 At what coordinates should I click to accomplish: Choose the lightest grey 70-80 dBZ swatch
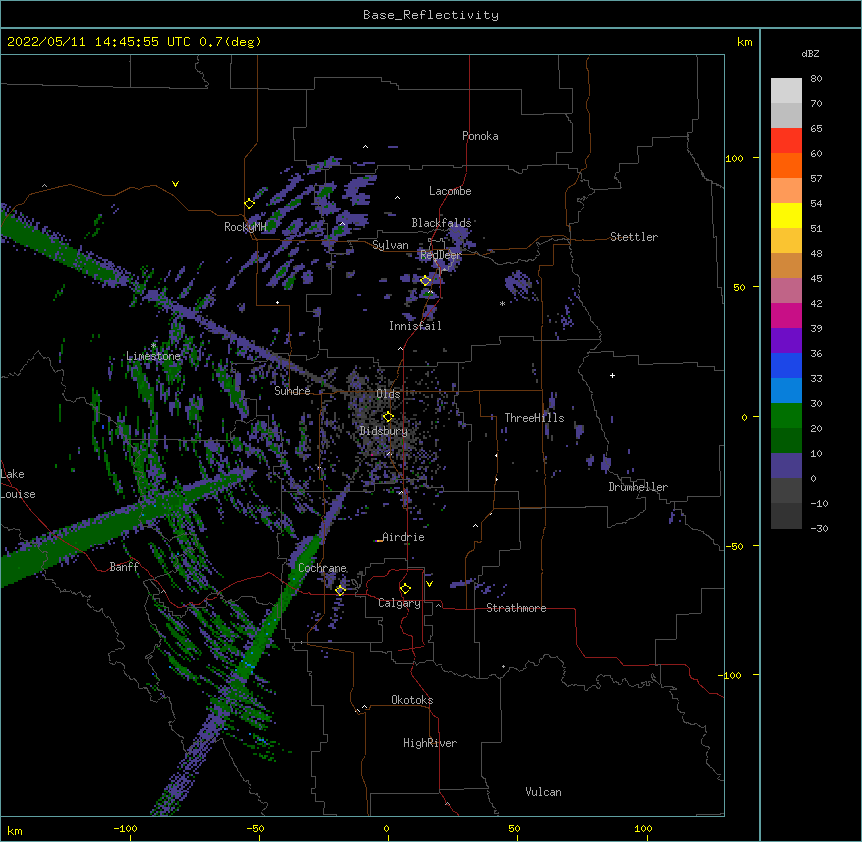pos(786,91)
